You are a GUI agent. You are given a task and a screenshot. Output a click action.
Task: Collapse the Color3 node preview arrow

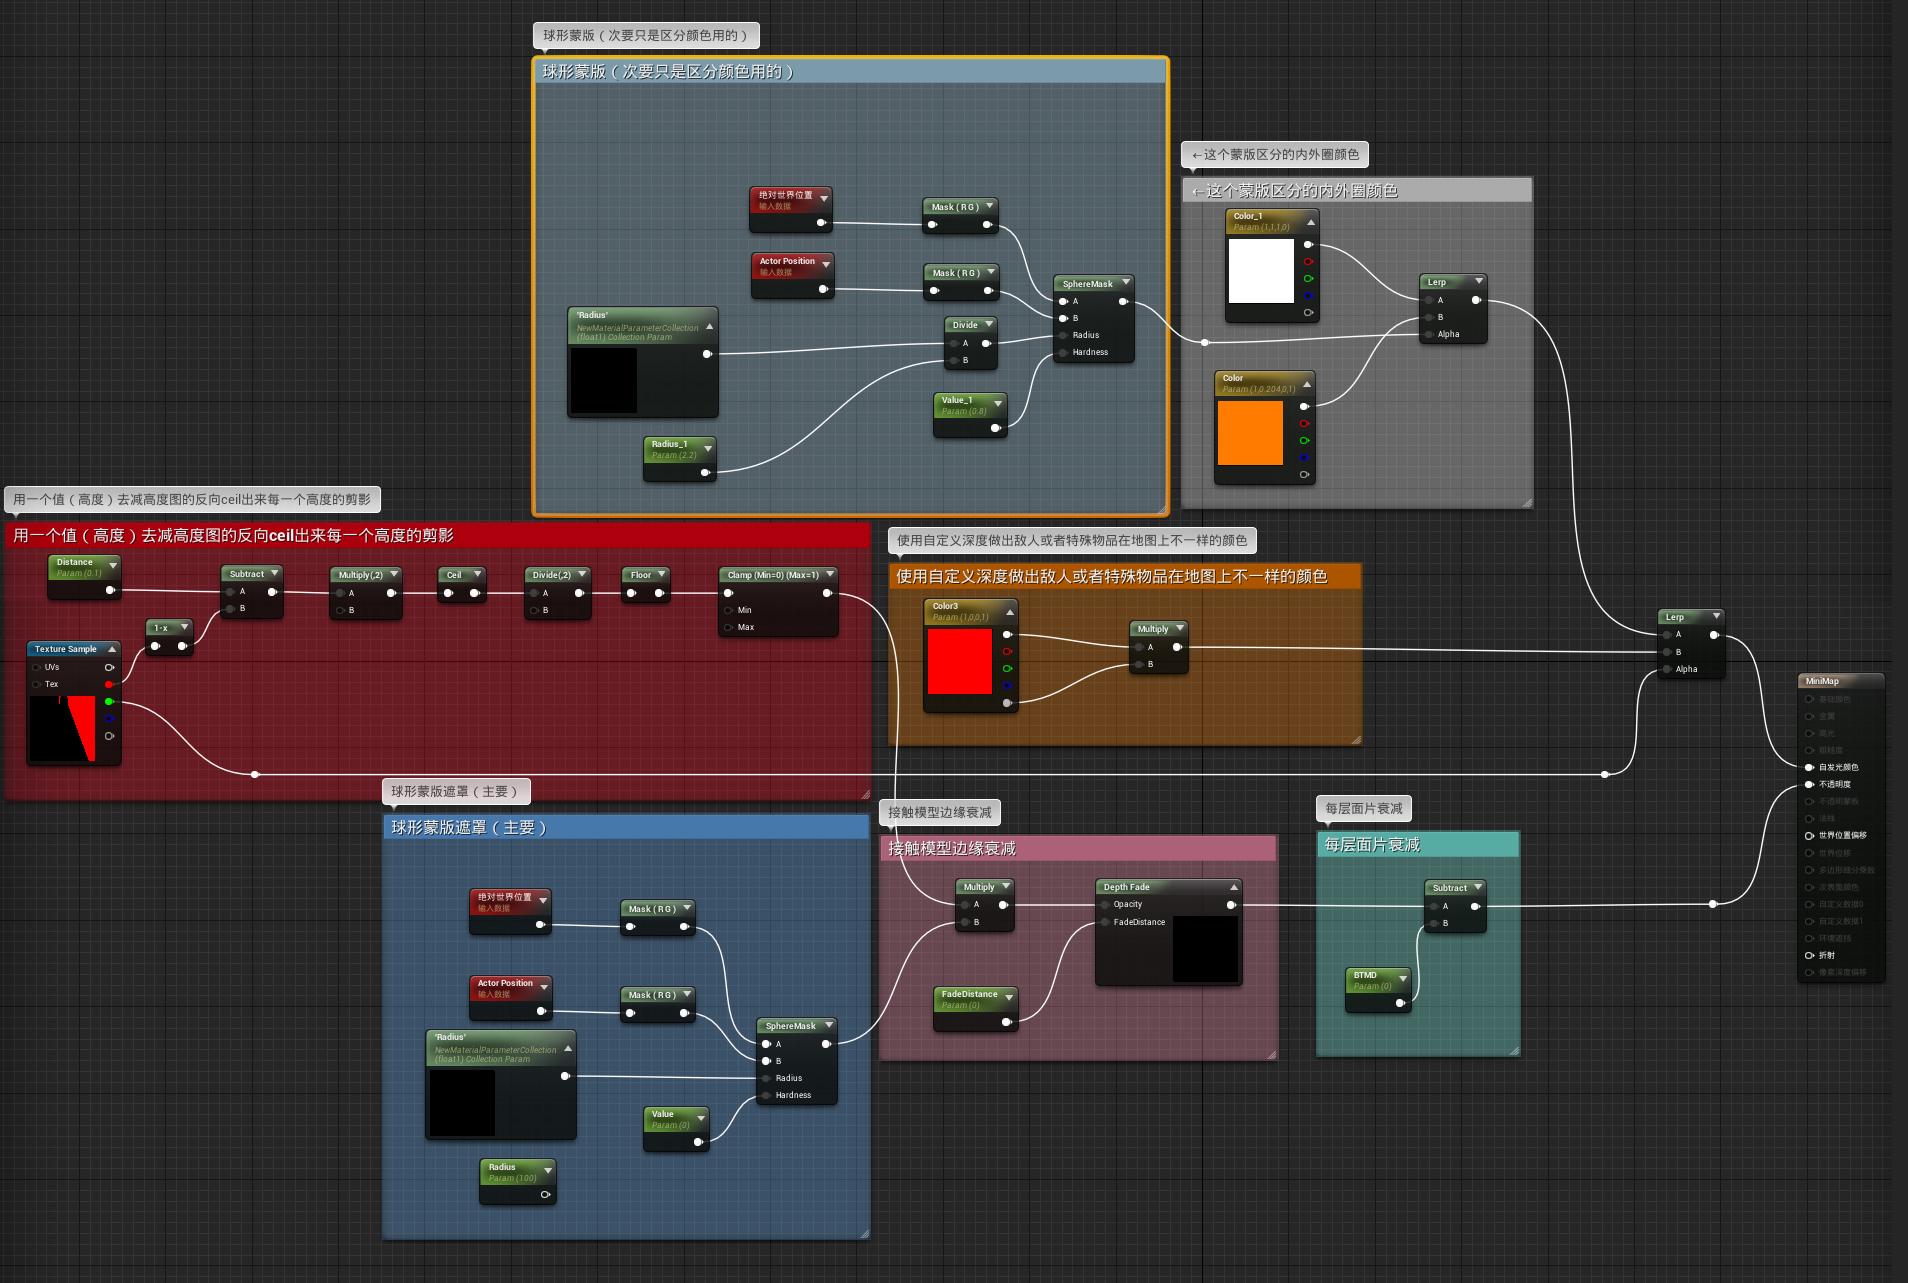tap(1009, 612)
